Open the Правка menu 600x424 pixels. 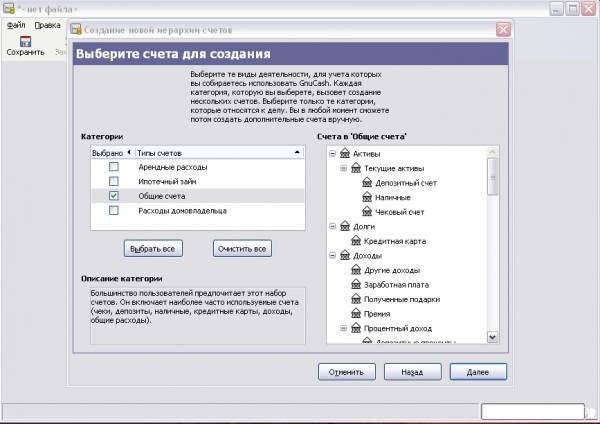(x=47, y=25)
